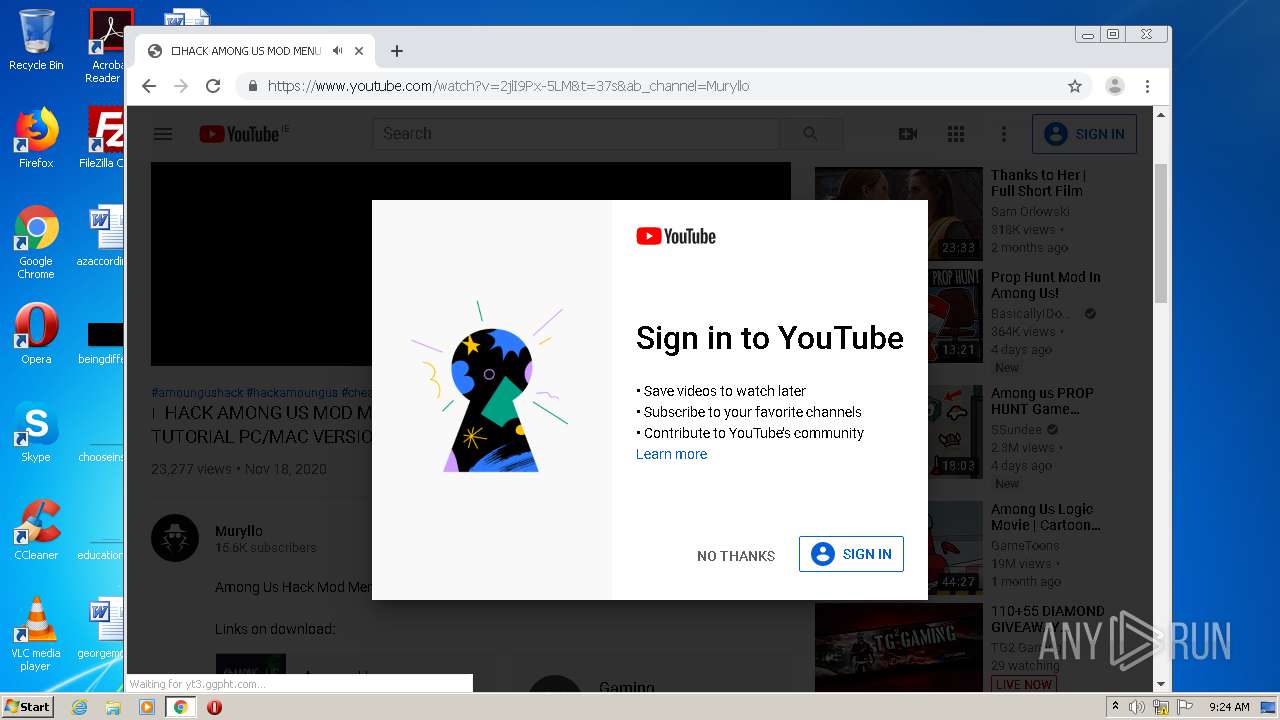The image size is (1280, 720).
Task: Open the create video camera icon
Action: coord(908,134)
